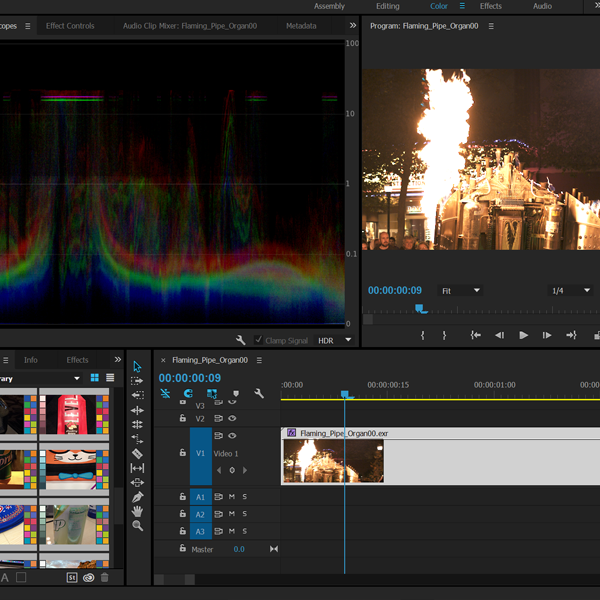The image size is (600, 600).
Task: Toggle the Clamp Signal checkbox
Action: pyautogui.click(x=258, y=340)
